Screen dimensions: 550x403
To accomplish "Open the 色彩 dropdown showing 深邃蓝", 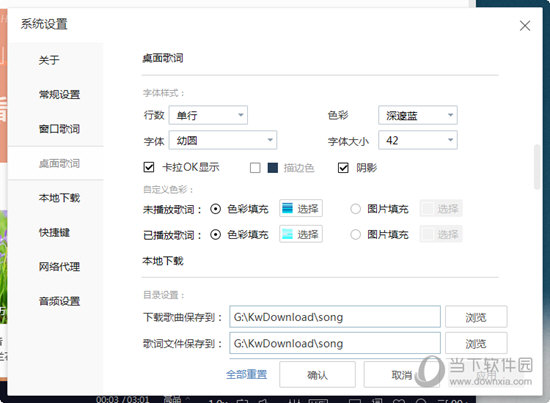I will point(418,115).
